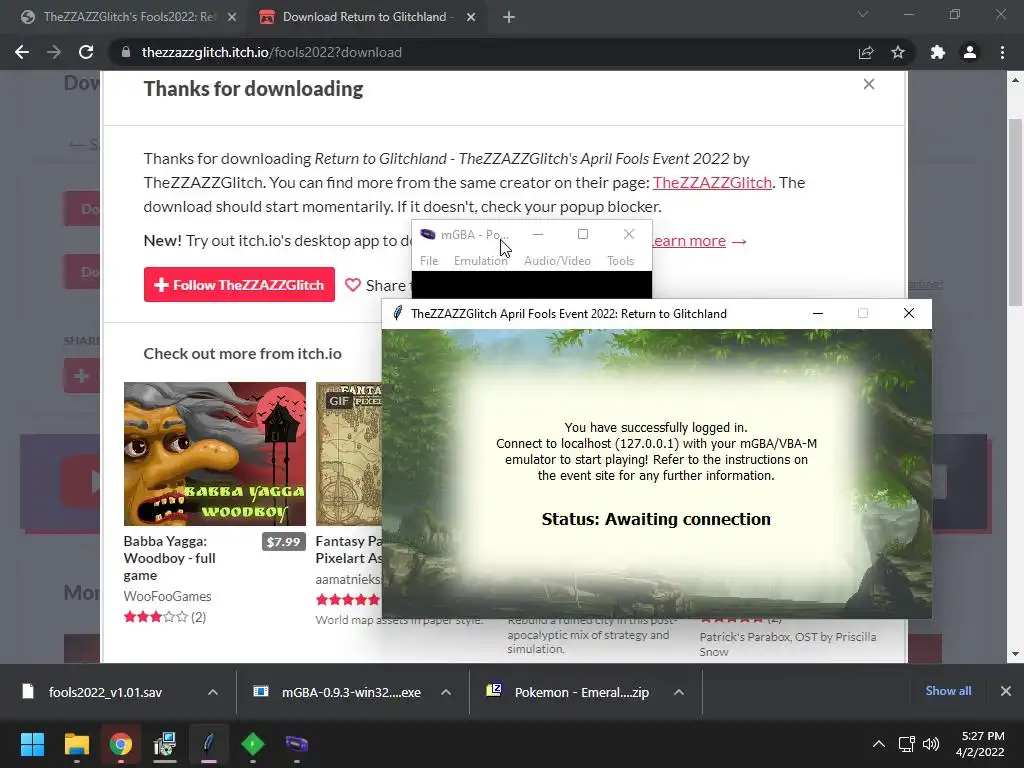Screen dimensions: 1024x768
Task: Click Show all downloads
Action: 948,691
